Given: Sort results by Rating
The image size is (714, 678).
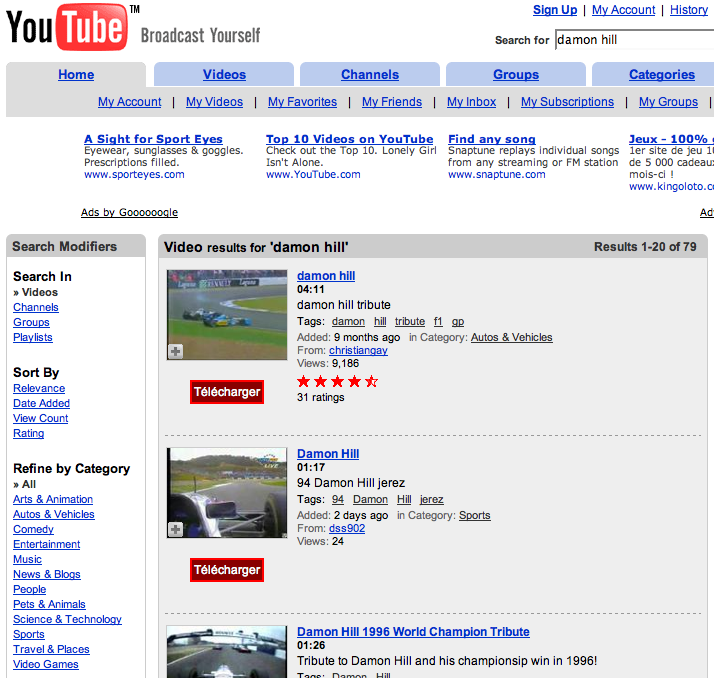Looking at the screenshot, I should 28,433.
